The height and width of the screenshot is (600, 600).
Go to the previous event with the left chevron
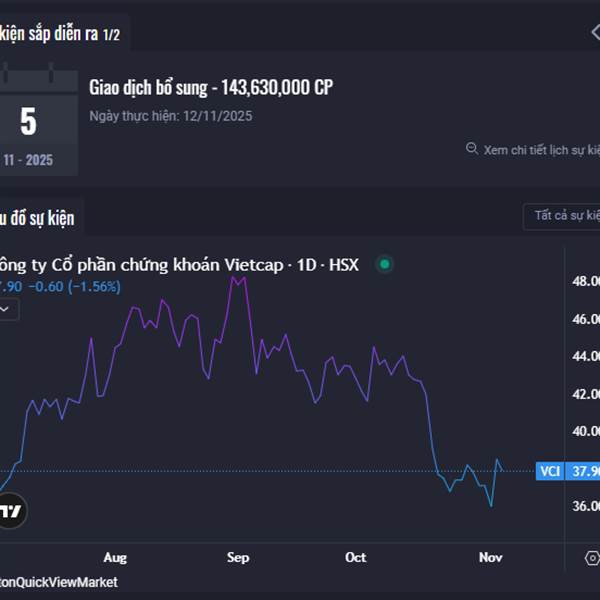pos(595,32)
